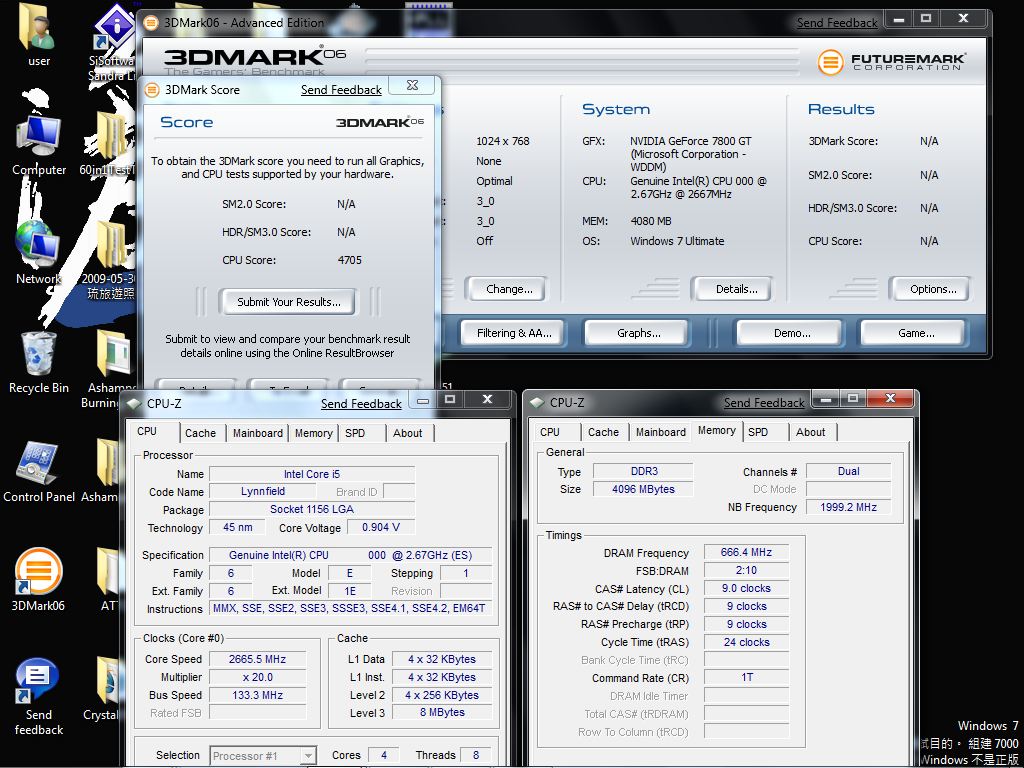1024x768 pixels.
Task: Click the left CPU-Z window title icon
Action: point(135,404)
